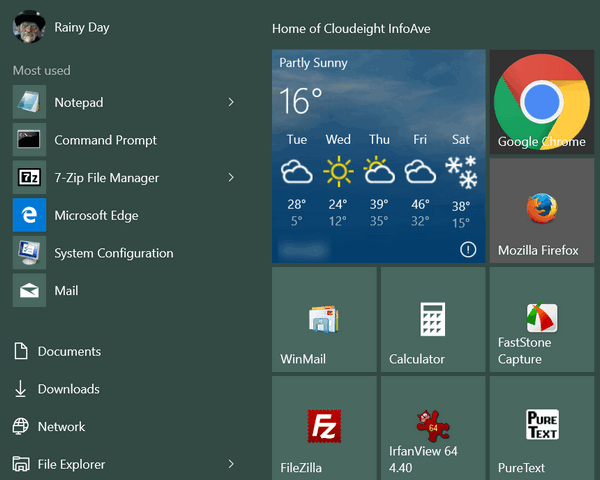Select the Wed sunny forecast
This screenshot has width=600, height=480.
[338, 180]
